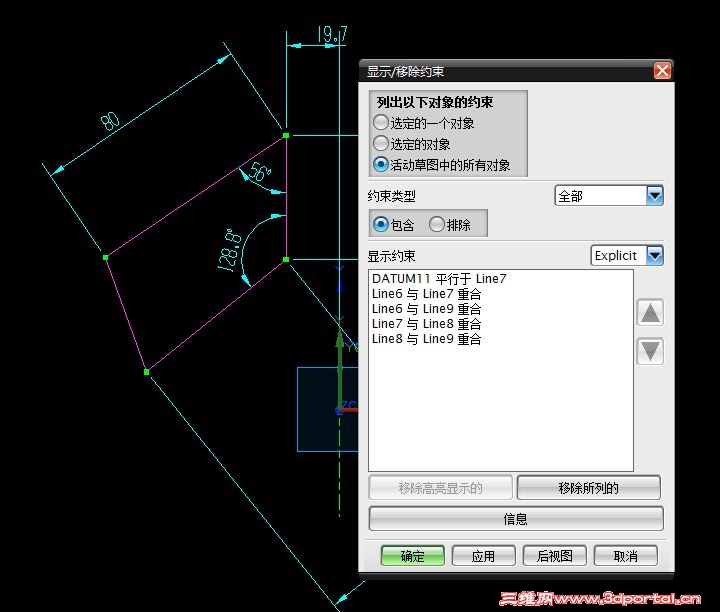Click the 80 dimension in sketch
The image size is (720, 612).
pos(110,121)
